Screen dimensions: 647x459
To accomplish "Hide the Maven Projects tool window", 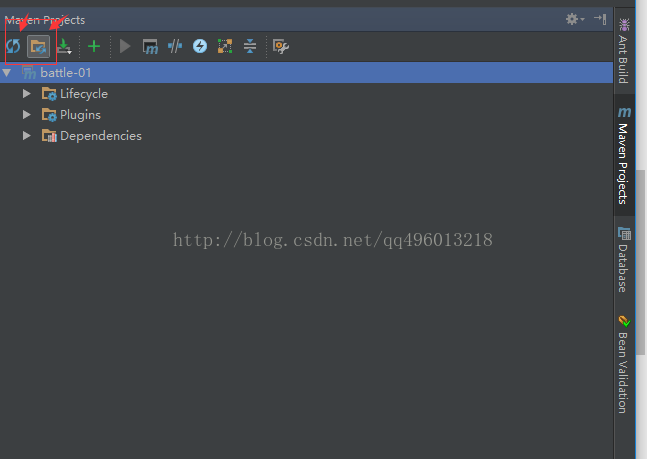I will [600, 19].
